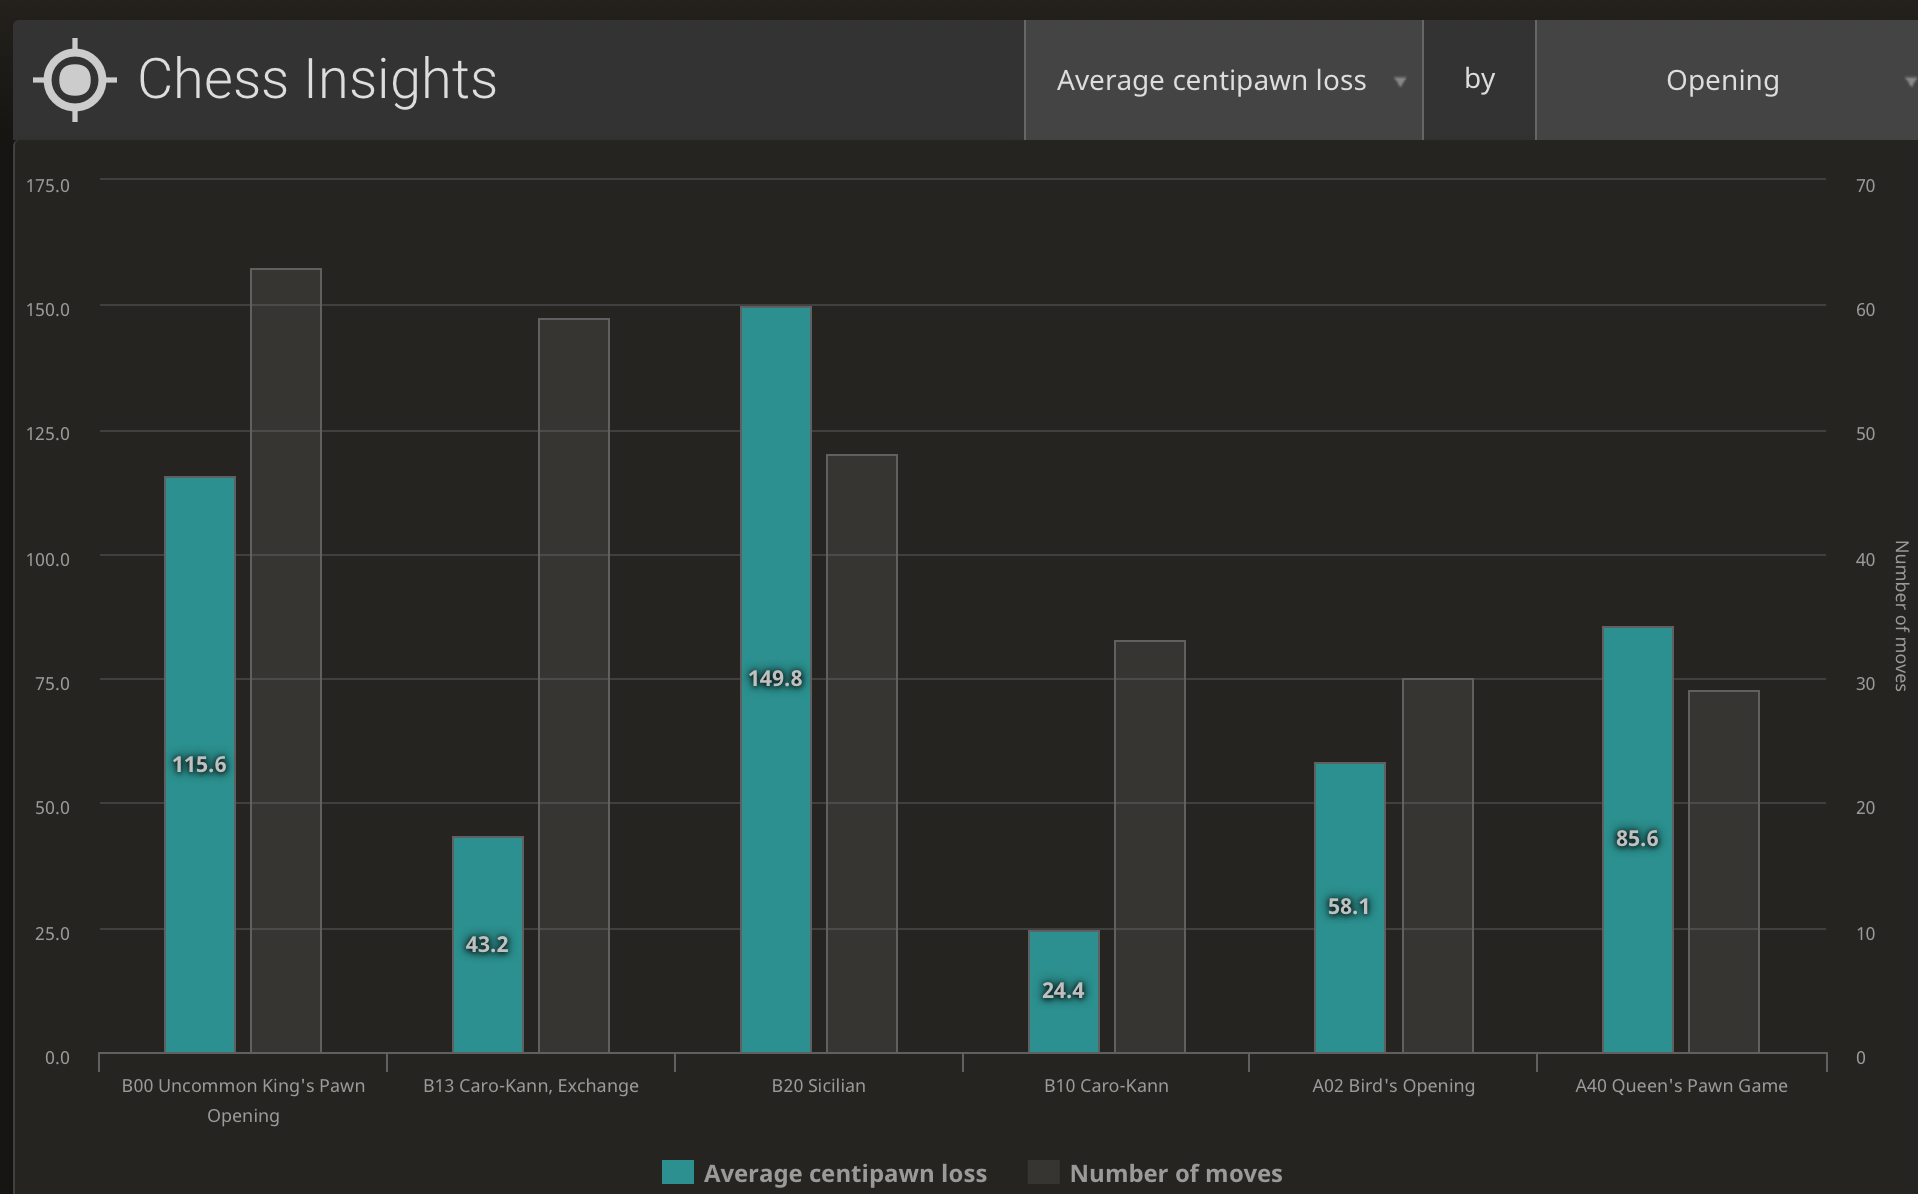The image size is (1918, 1194).
Task: Click the arrow beside Average centipawn loss
Action: (x=1400, y=82)
